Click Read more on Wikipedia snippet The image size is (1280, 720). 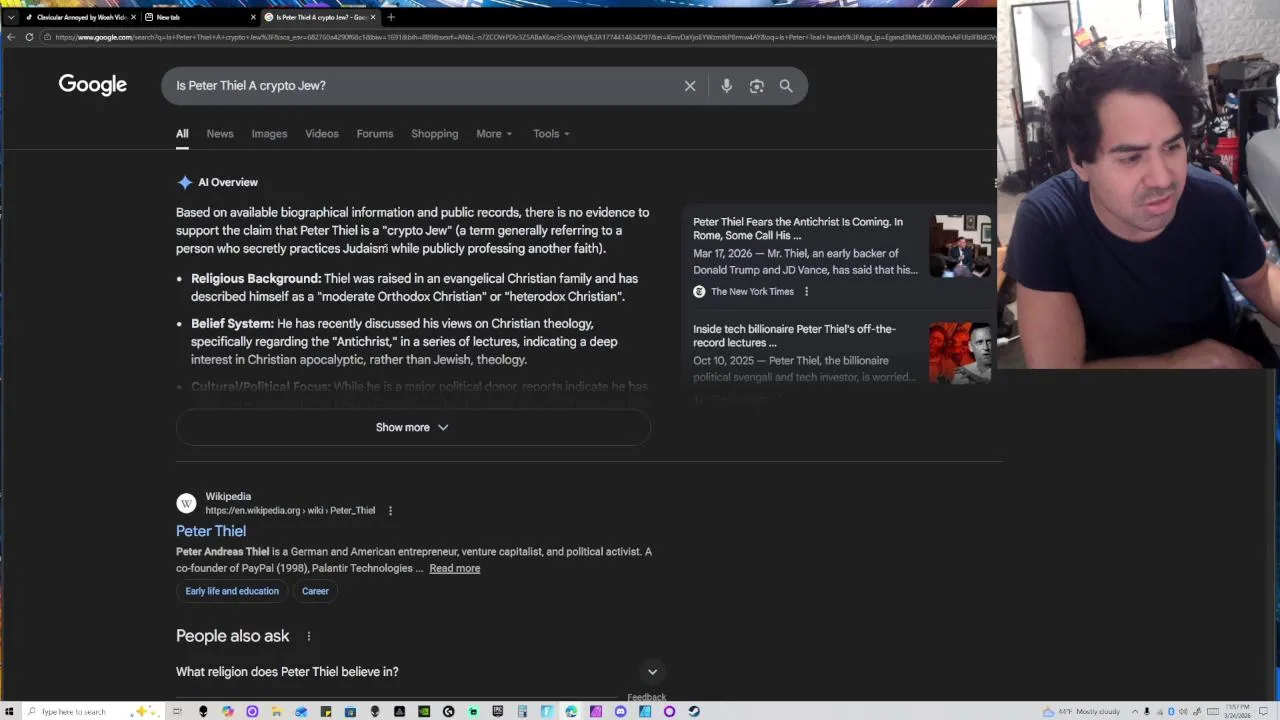click(455, 569)
